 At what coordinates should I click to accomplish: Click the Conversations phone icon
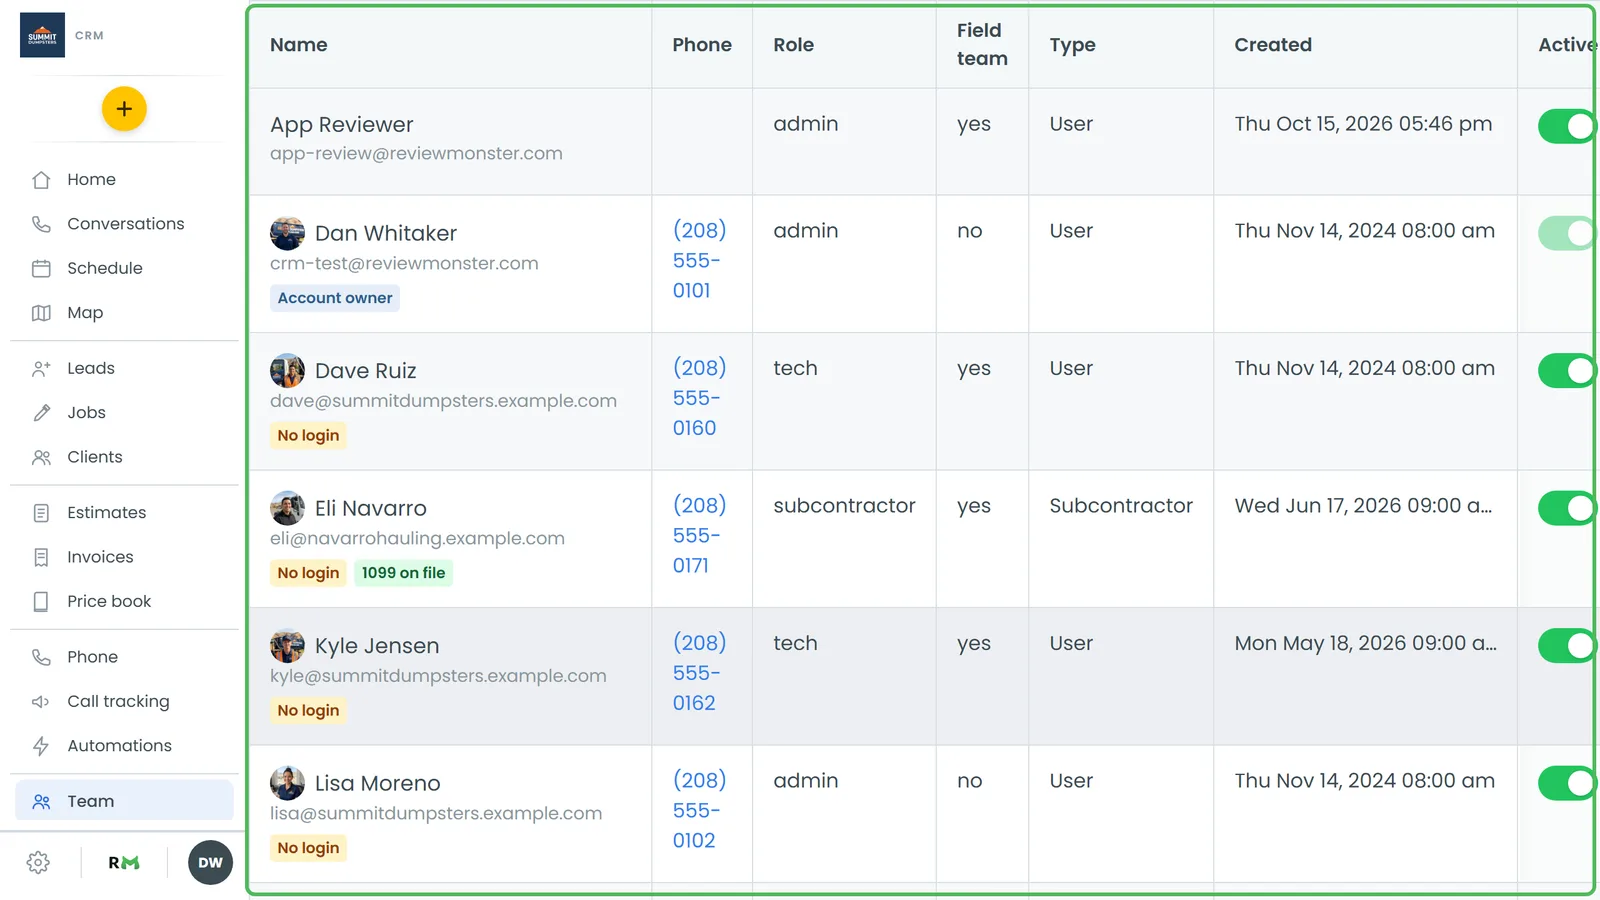point(41,224)
